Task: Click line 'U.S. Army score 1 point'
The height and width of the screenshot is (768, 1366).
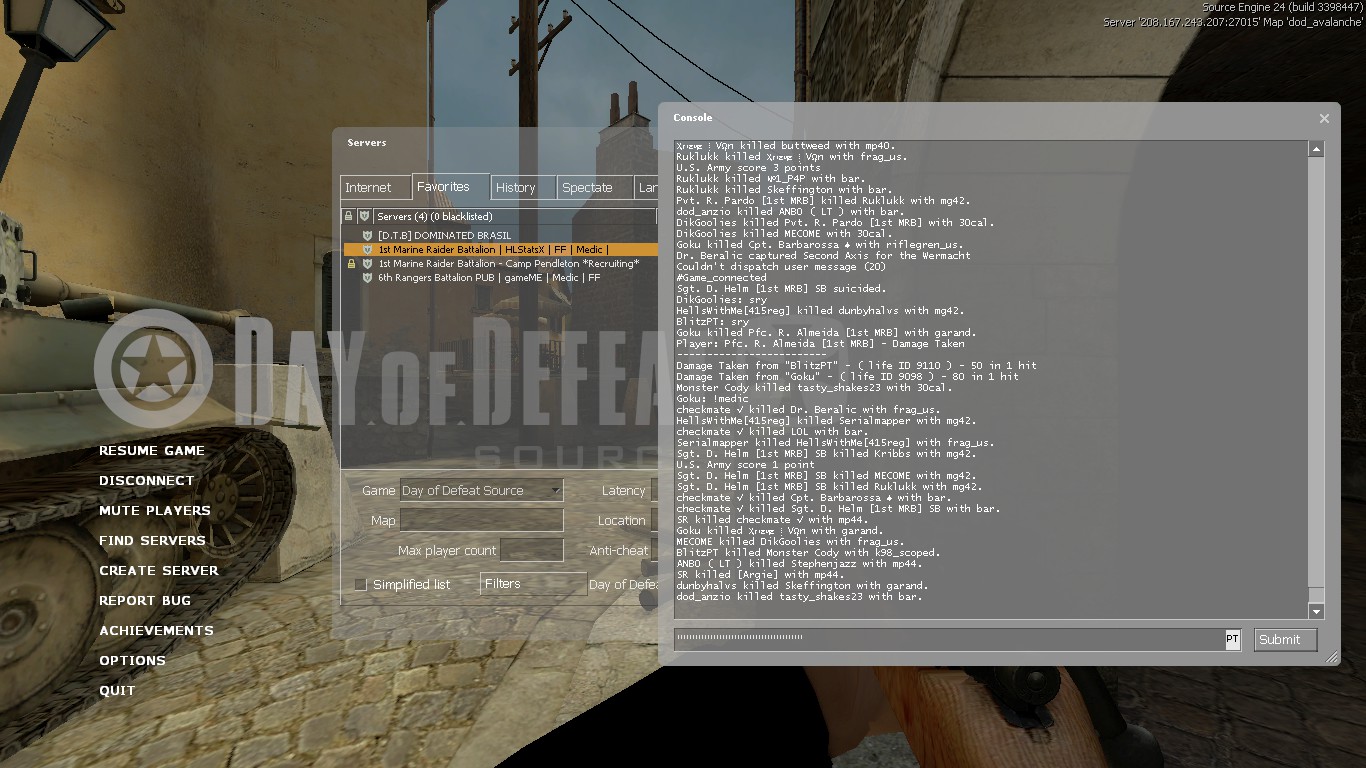Action: 745,465
